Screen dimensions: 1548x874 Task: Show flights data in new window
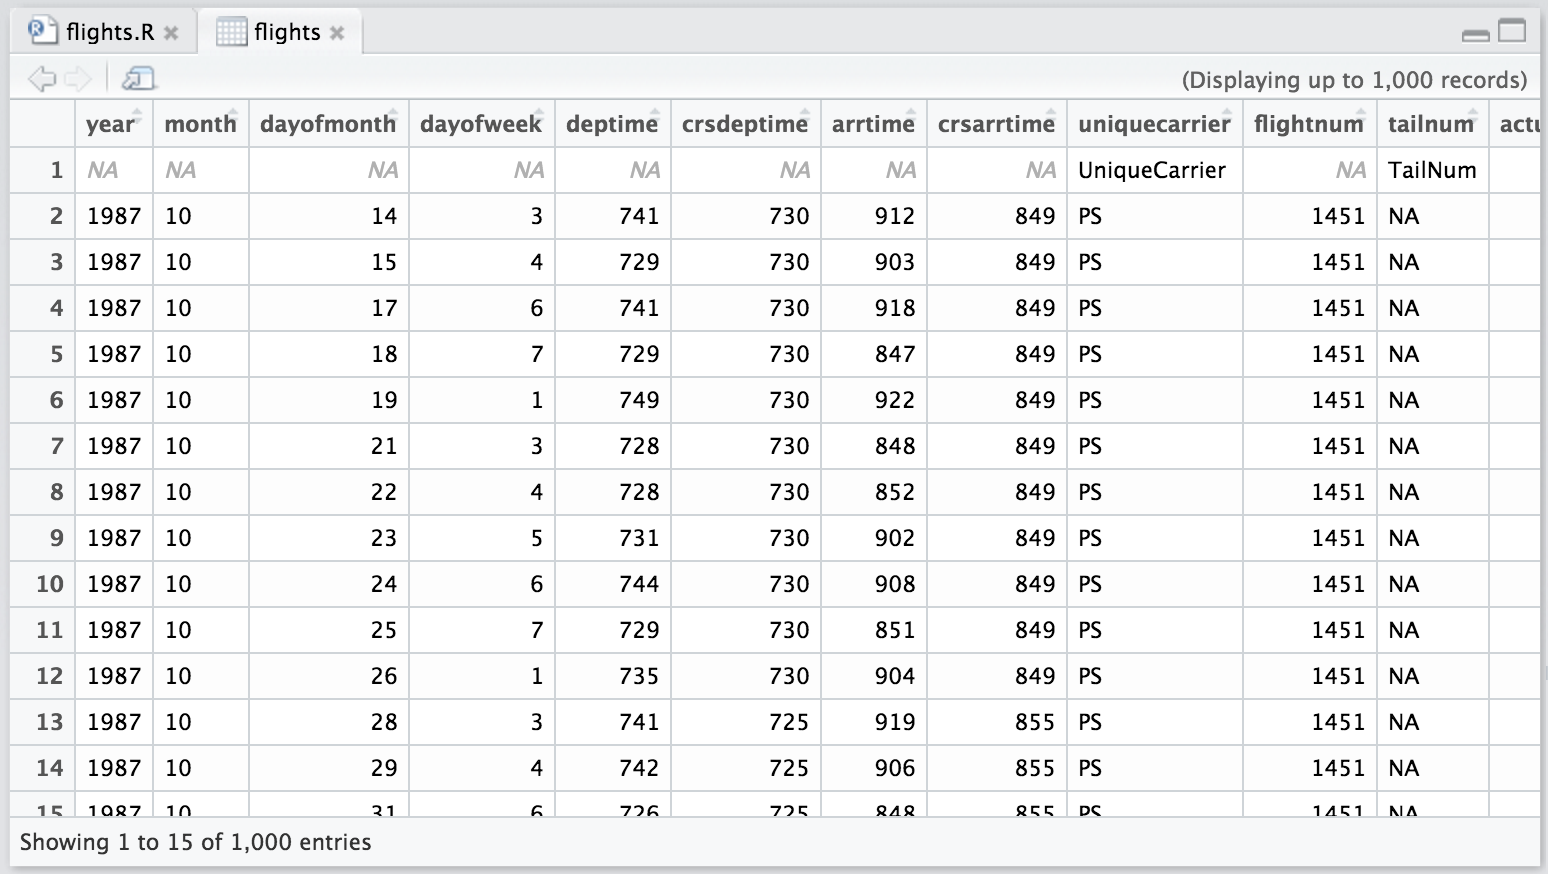[x=138, y=78]
